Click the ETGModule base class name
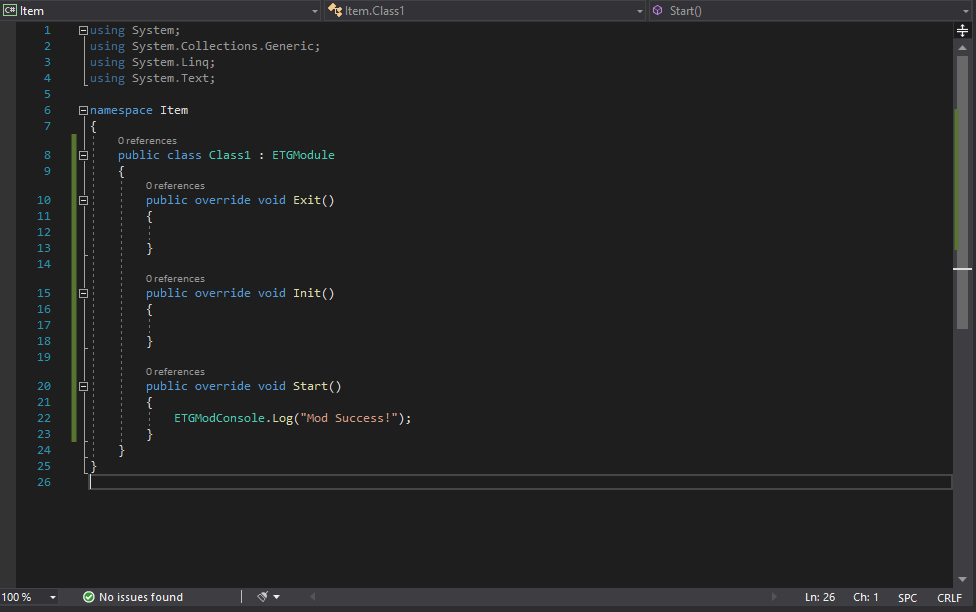The height and width of the screenshot is (612, 976). tap(303, 155)
